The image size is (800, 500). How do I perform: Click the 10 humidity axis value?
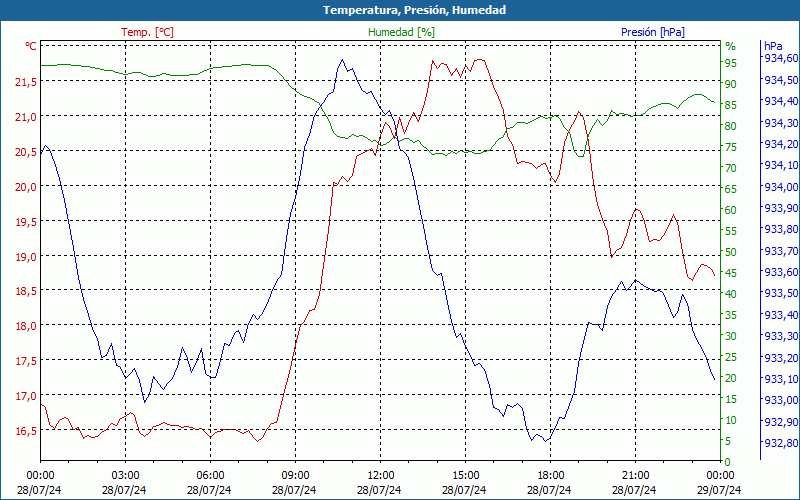point(731,420)
